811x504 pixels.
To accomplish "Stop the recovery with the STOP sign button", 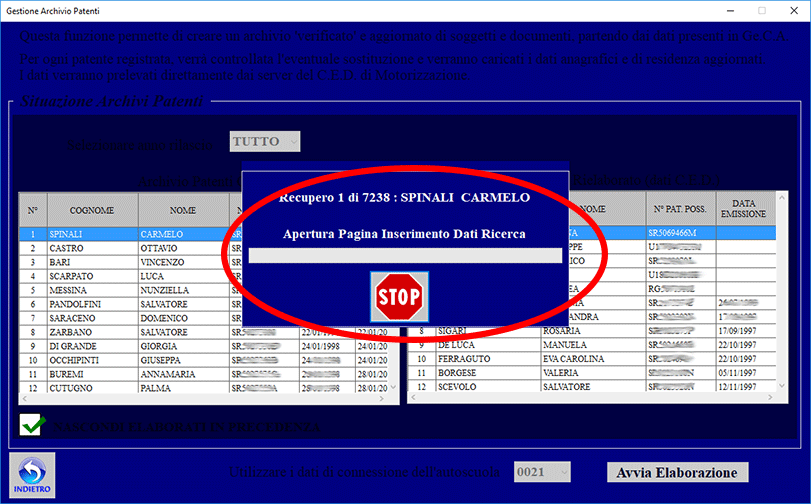I will 399,297.
